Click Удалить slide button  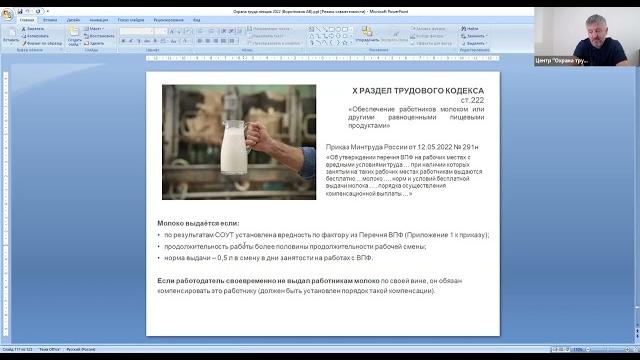click(x=94, y=43)
